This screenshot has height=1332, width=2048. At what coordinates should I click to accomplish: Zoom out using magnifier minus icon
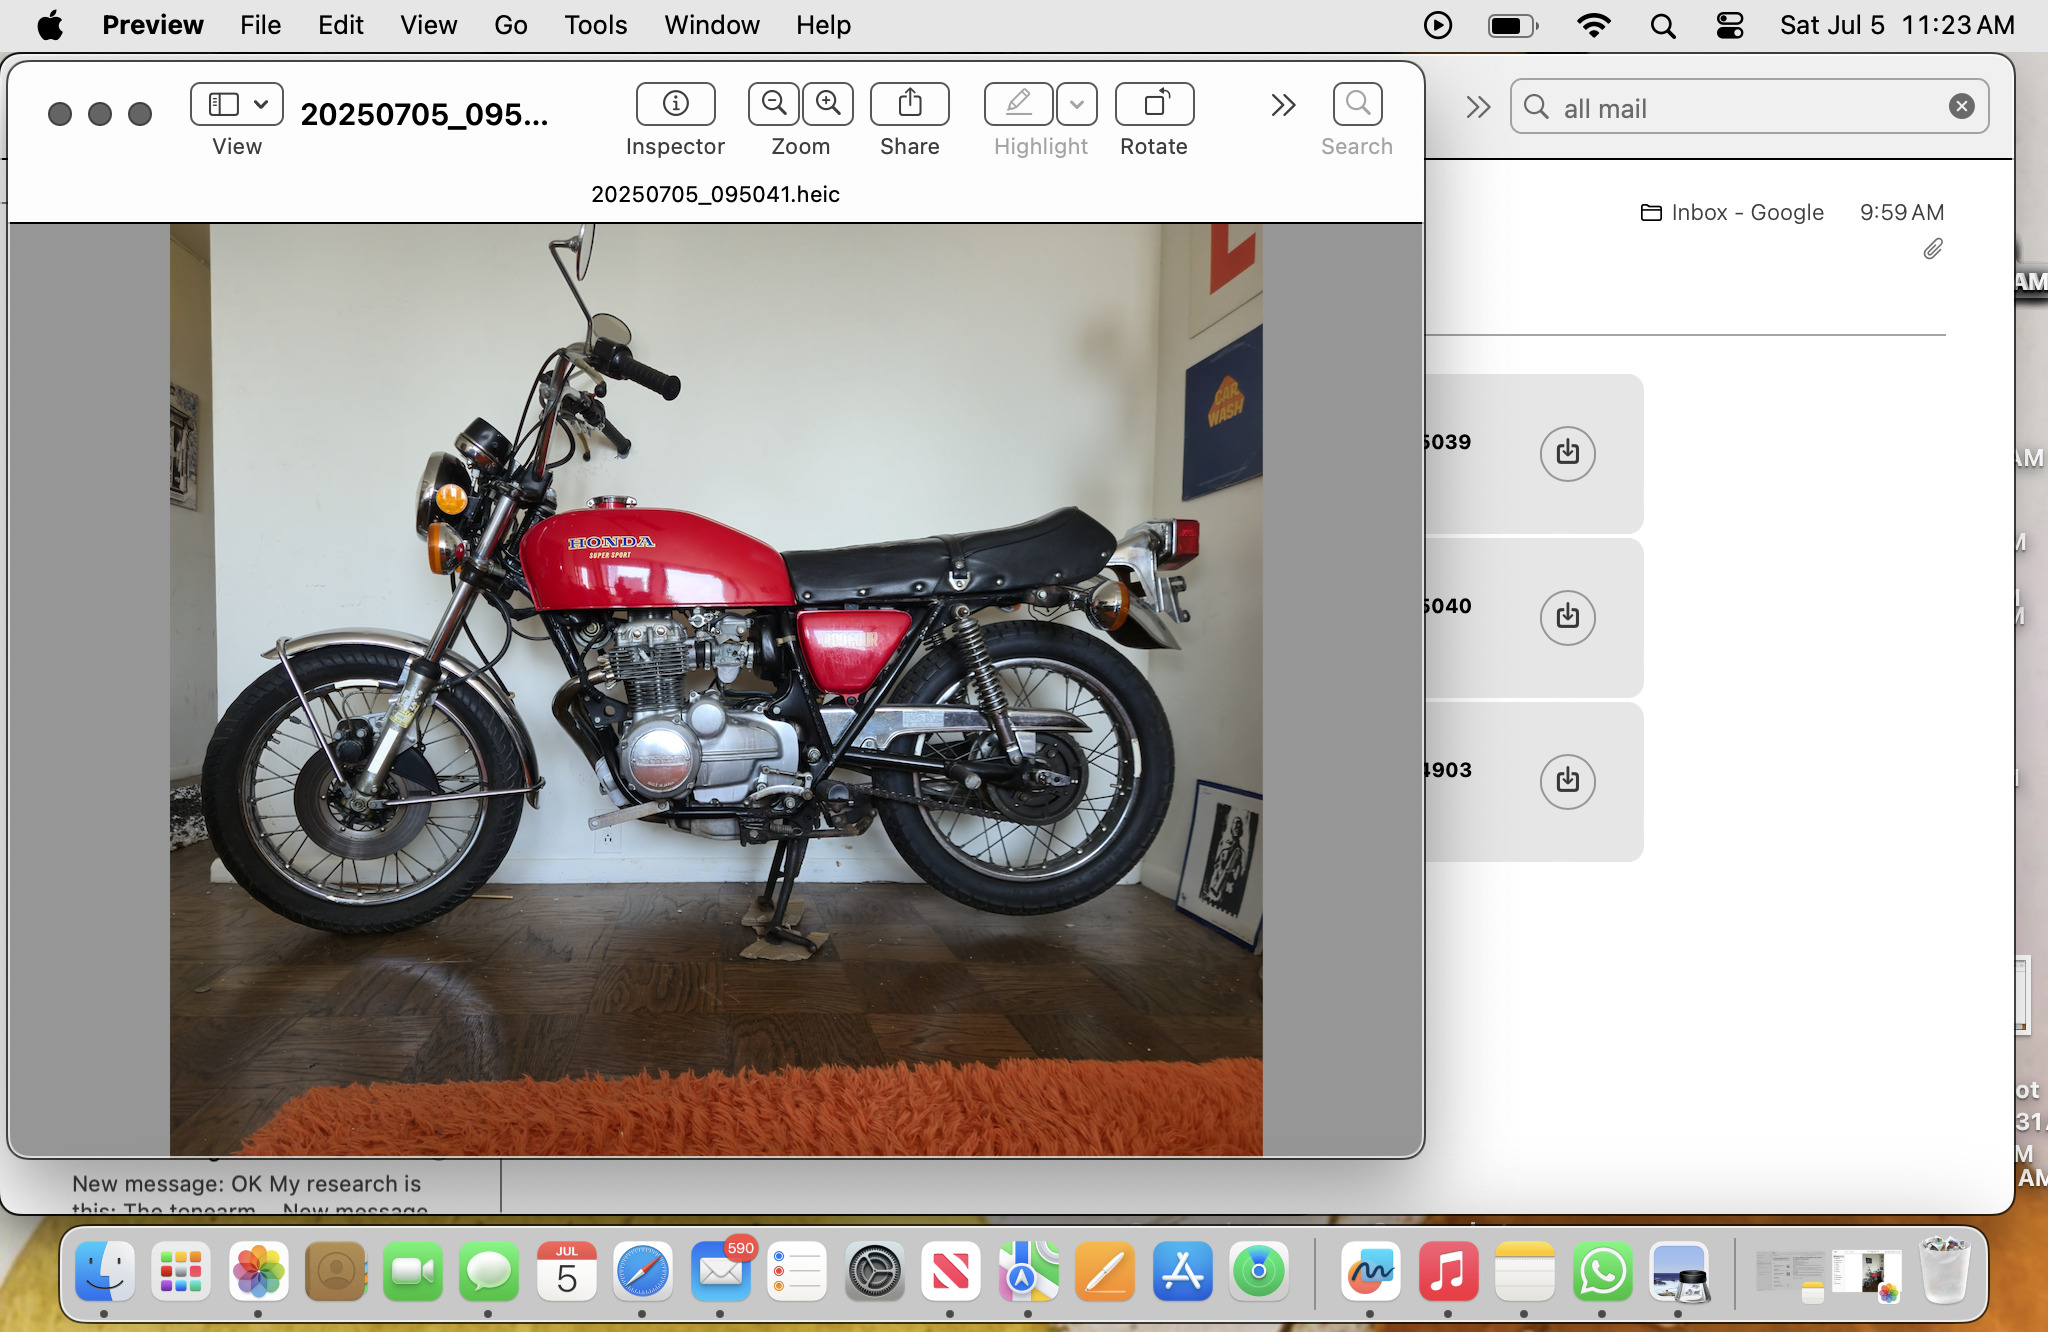(774, 104)
